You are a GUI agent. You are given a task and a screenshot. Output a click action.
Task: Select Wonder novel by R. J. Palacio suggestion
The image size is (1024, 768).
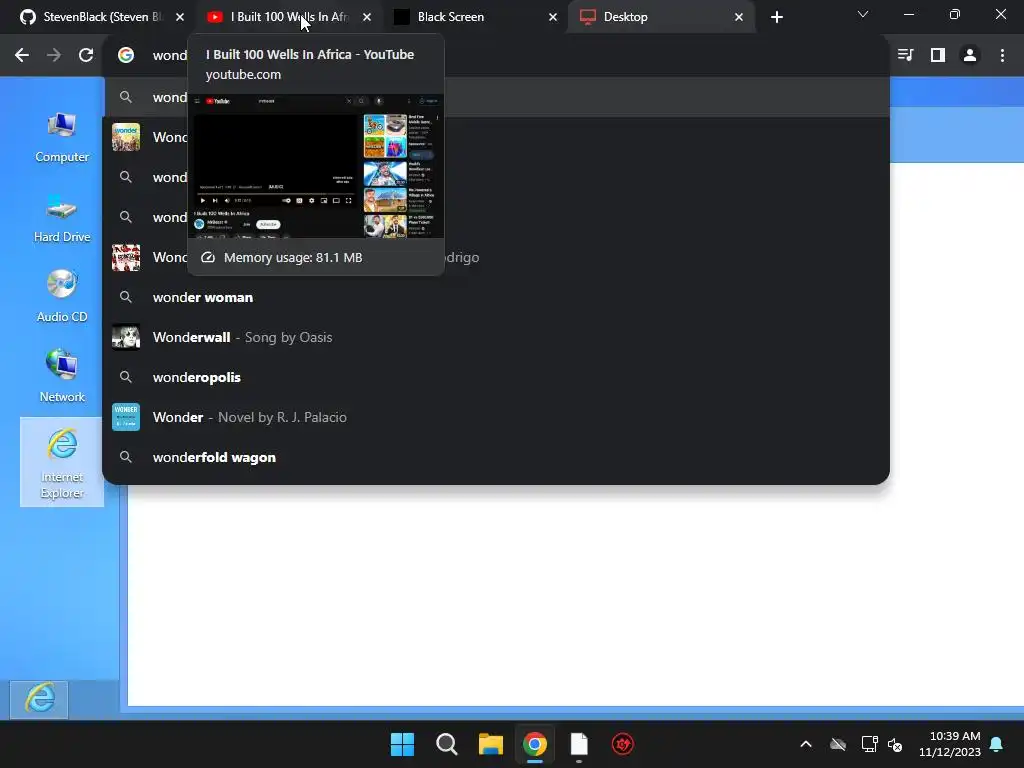point(496,417)
